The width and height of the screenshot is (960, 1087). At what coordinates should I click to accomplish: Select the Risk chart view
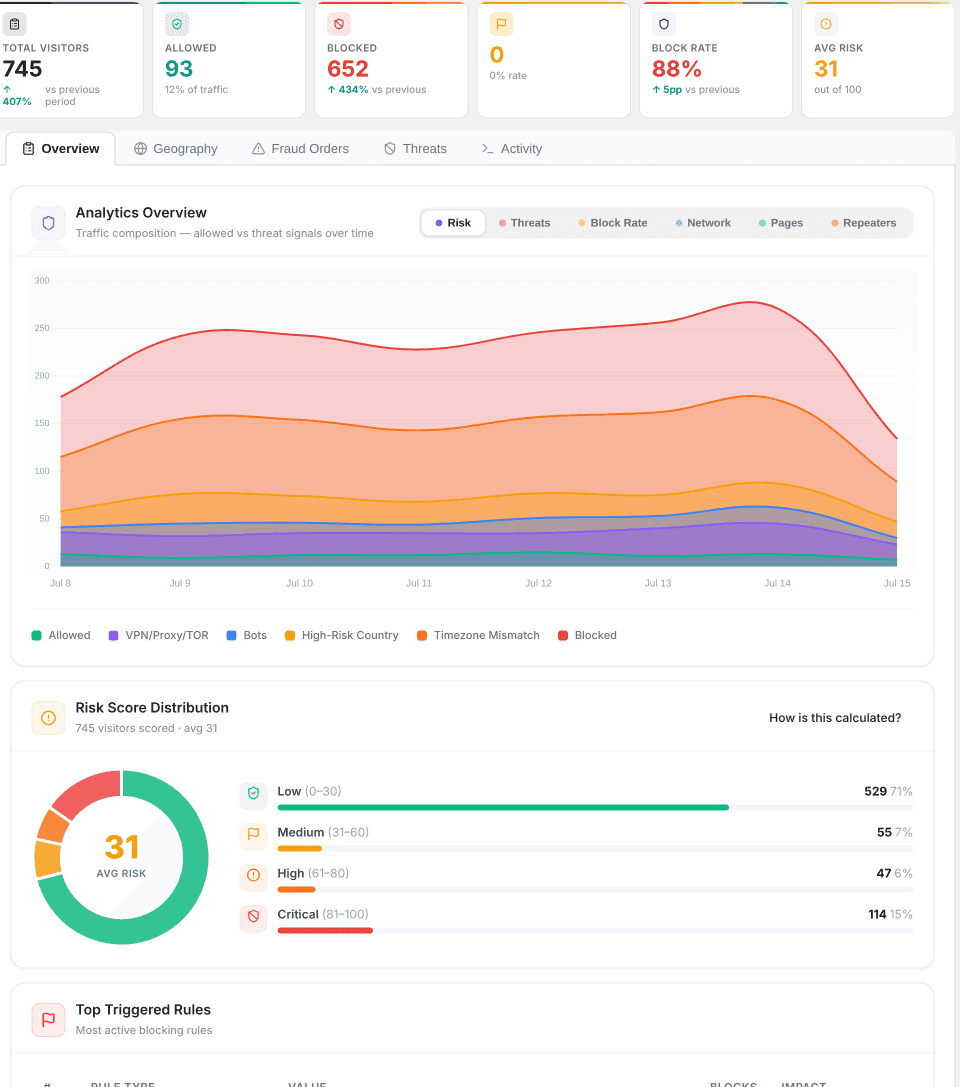click(453, 223)
